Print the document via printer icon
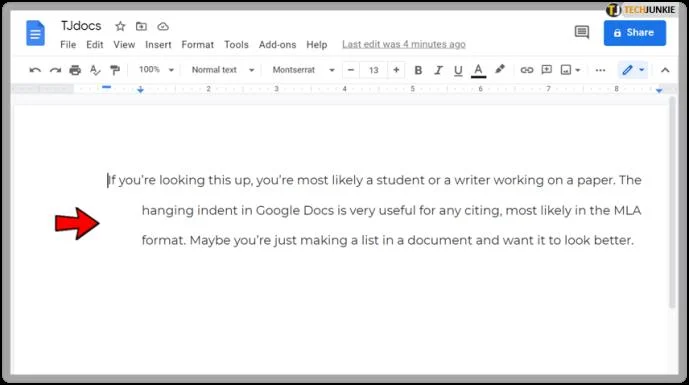The image size is (689, 385). 75,70
